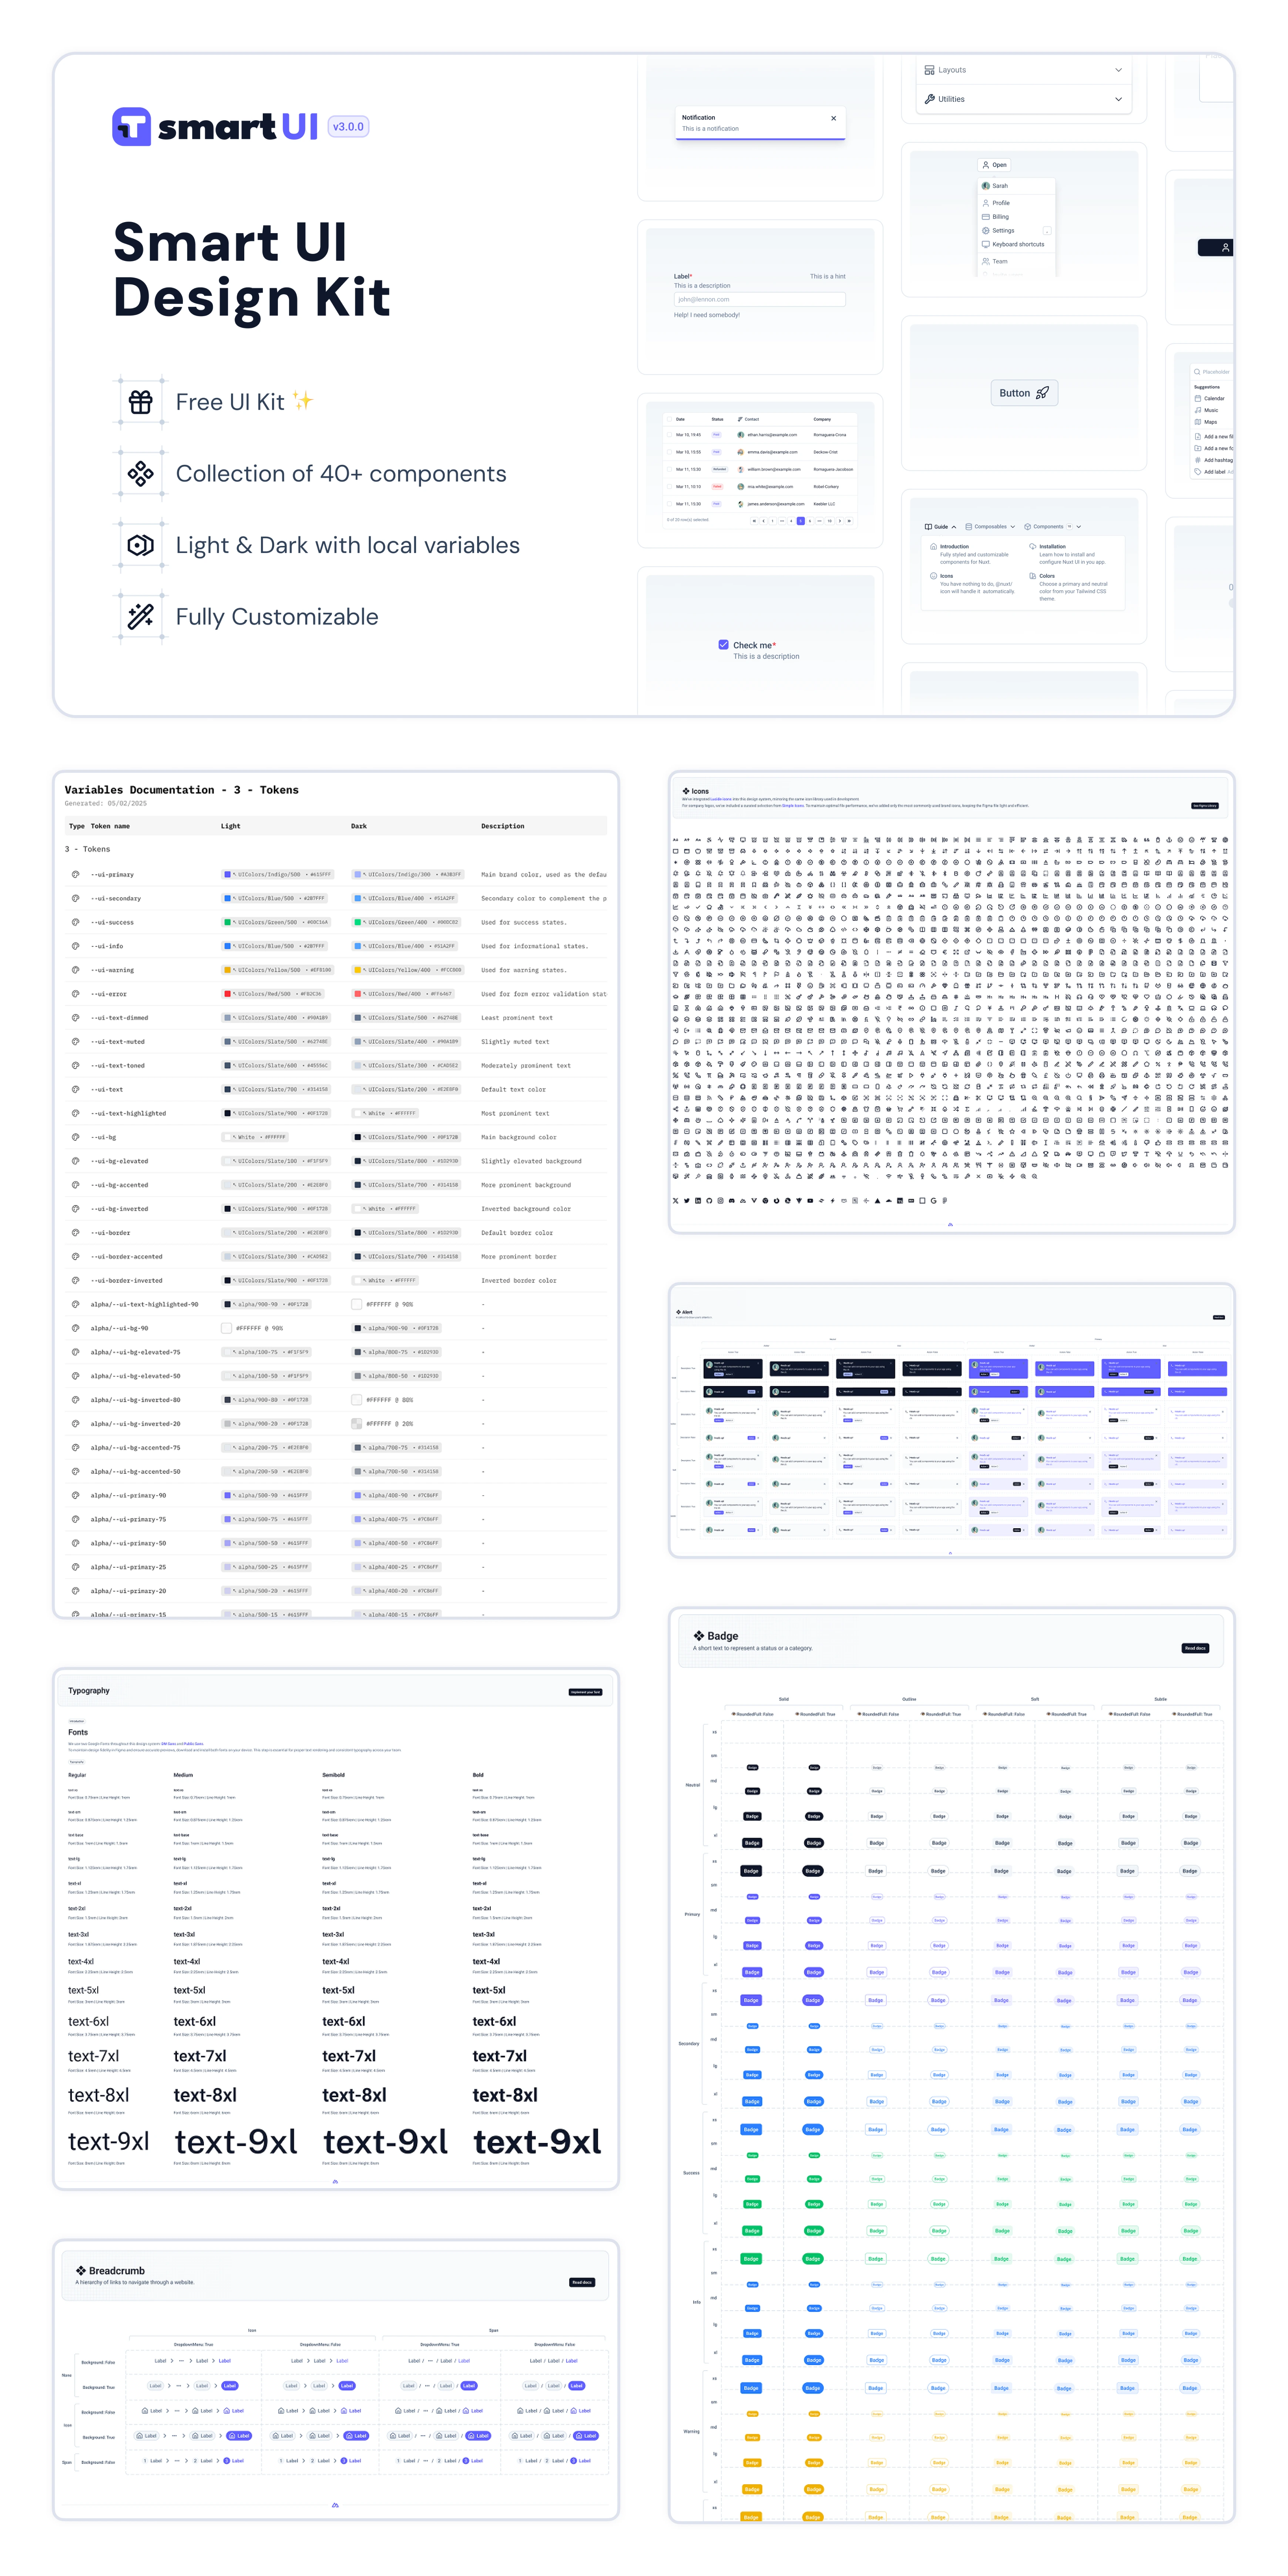Click the Layouts grid icon
This screenshot has height=2576, width=1288.
click(930, 70)
